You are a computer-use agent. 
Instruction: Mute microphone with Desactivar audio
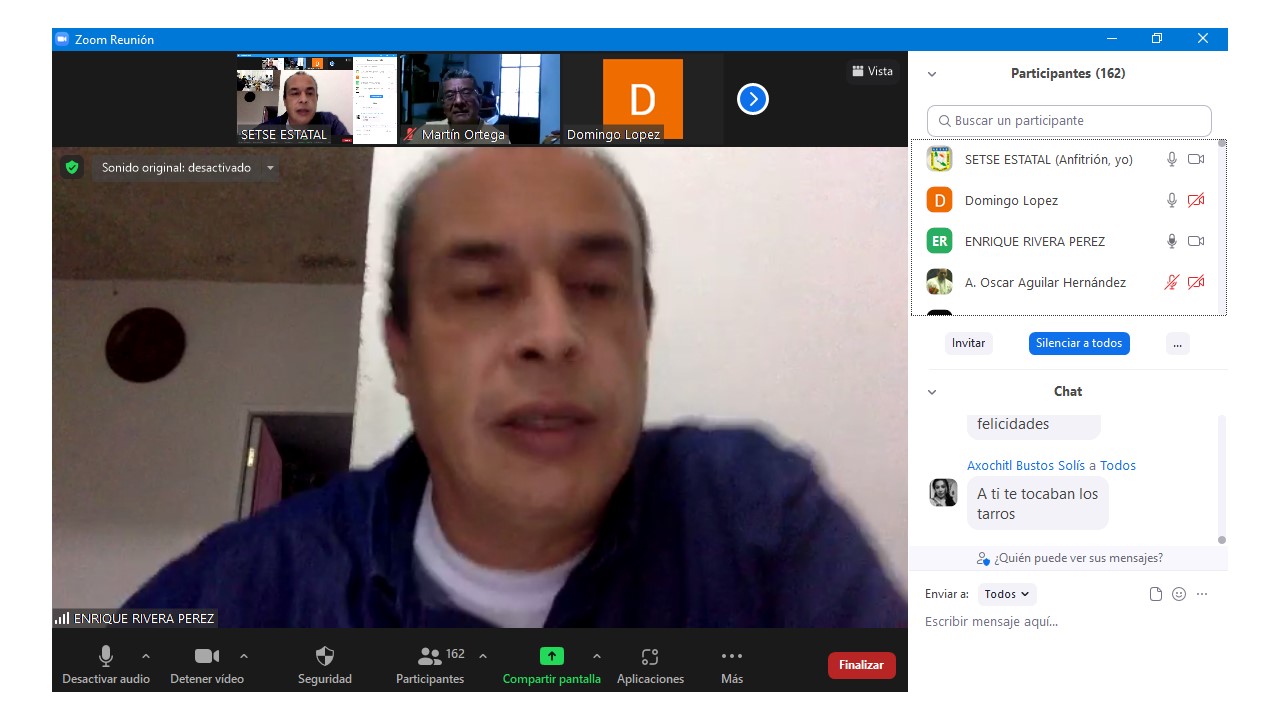click(106, 656)
